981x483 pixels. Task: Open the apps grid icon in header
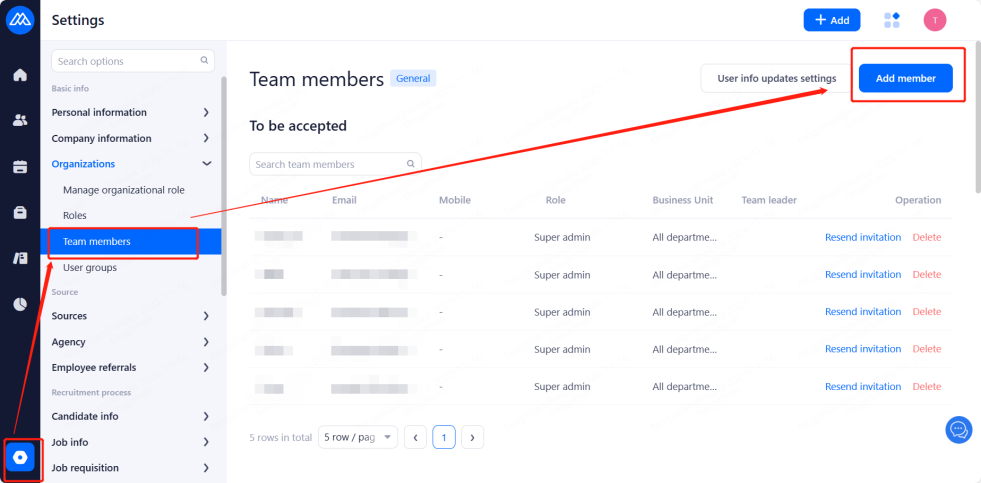(892, 20)
